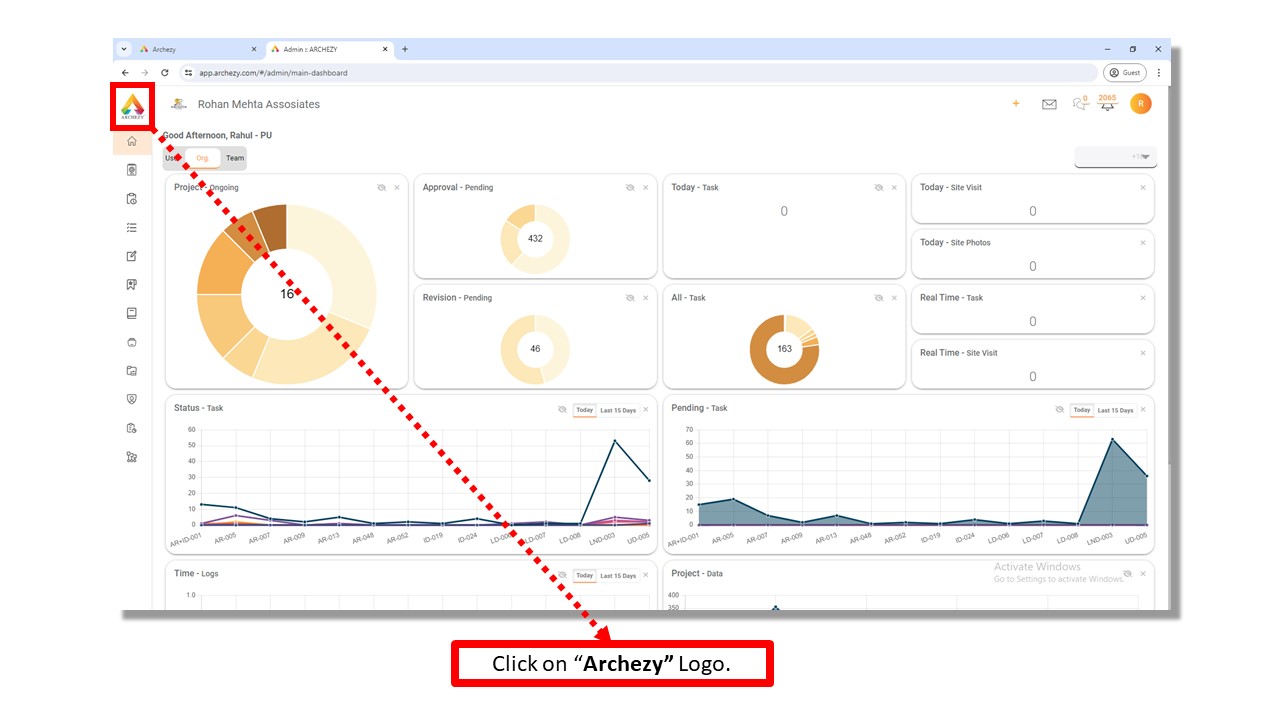
Task: Open the sidebar icon just below the shield
Action: pos(132,428)
